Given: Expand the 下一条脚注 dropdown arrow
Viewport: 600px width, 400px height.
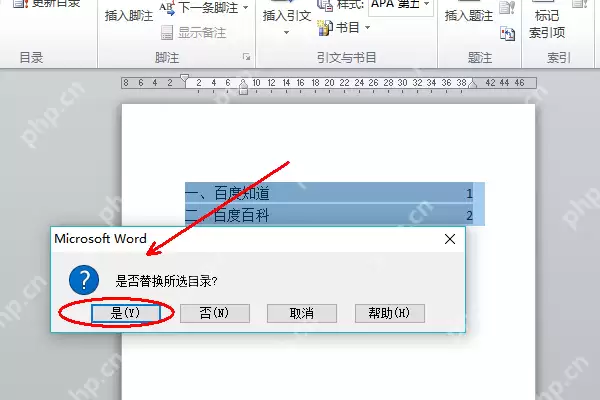Looking at the screenshot, I should coord(246,8).
